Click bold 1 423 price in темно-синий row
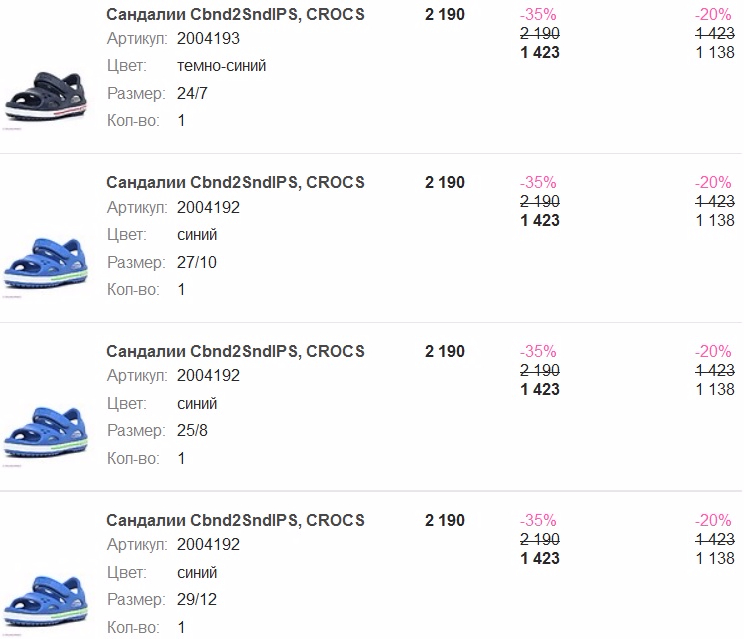The image size is (744, 639). coord(540,52)
